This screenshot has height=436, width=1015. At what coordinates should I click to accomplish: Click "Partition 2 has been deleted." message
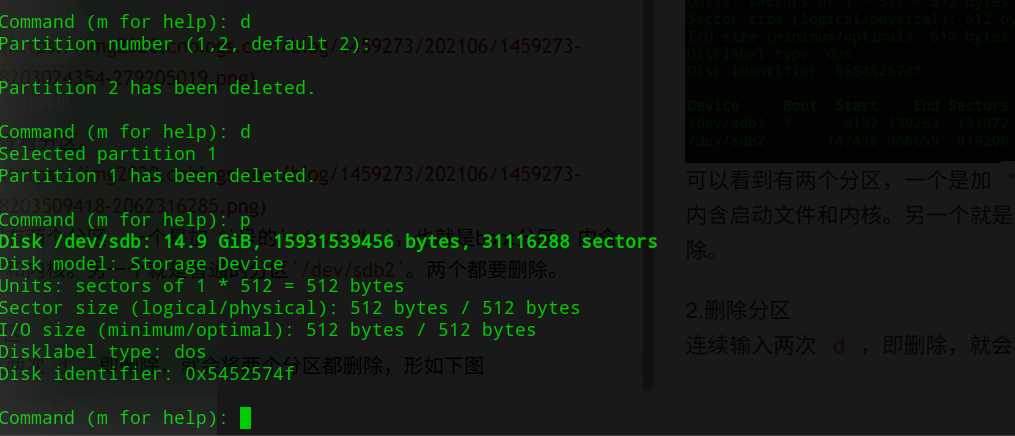coord(158,88)
